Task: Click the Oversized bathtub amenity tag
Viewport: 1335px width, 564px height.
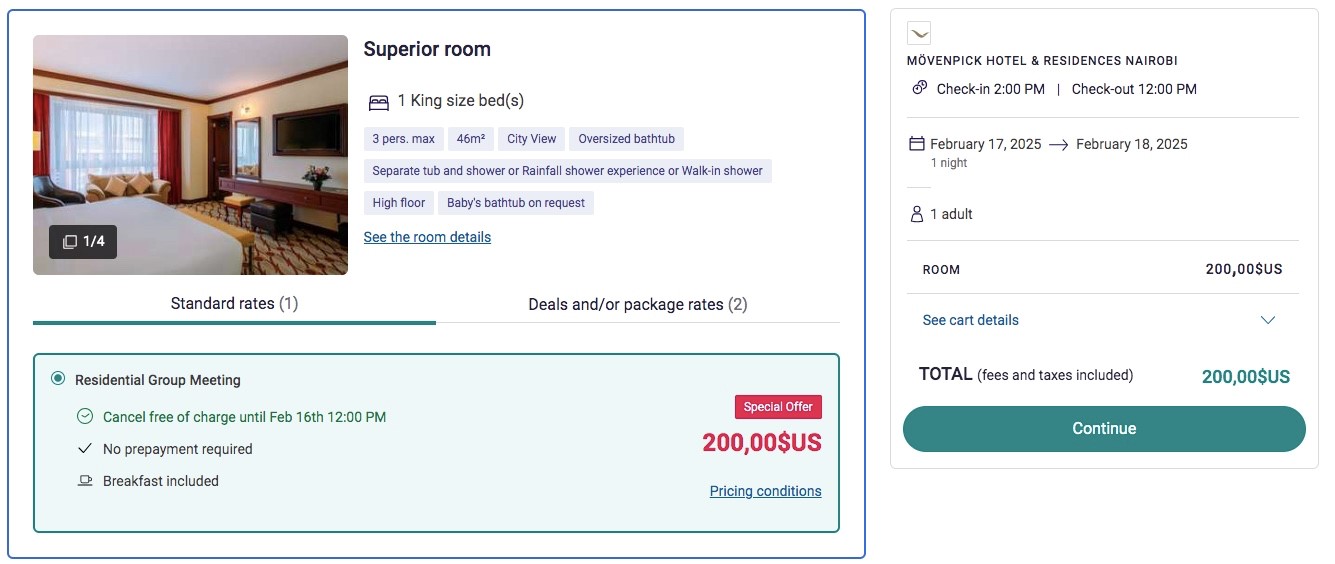Action: click(x=626, y=139)
